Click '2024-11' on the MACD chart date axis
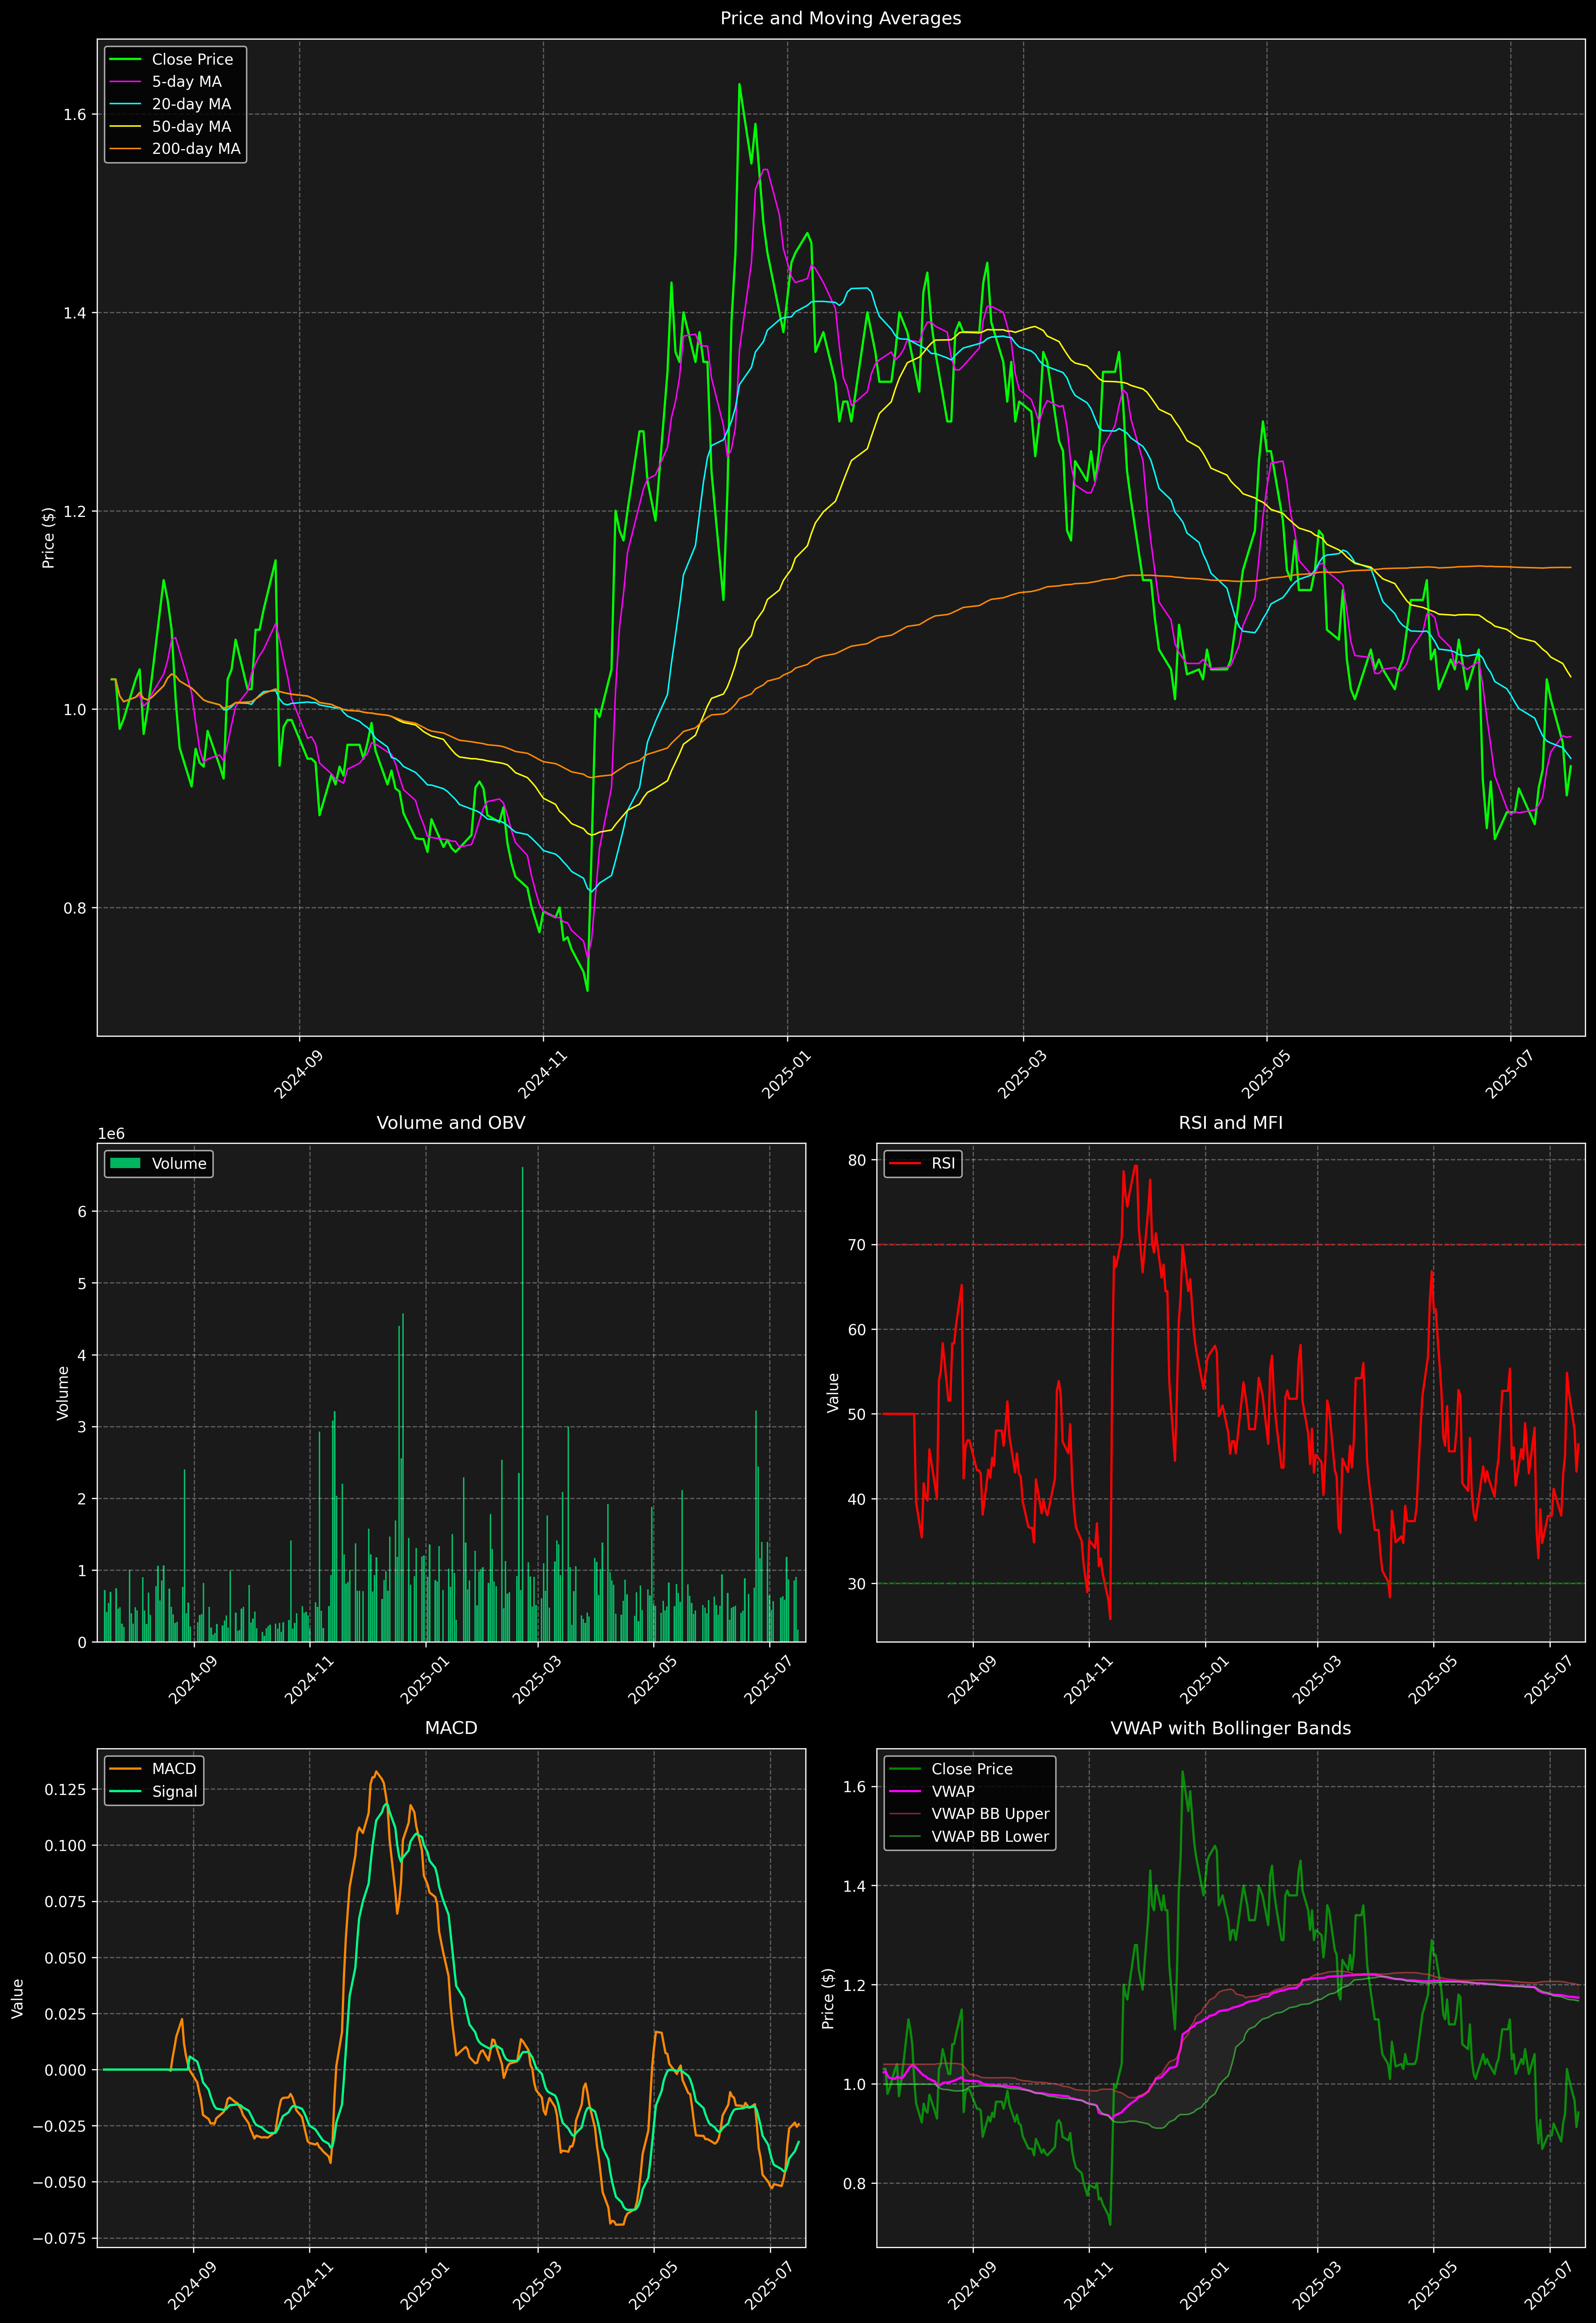Screen dimensions: 1596x2323 pyautogui.click(x=309, y=2285)
